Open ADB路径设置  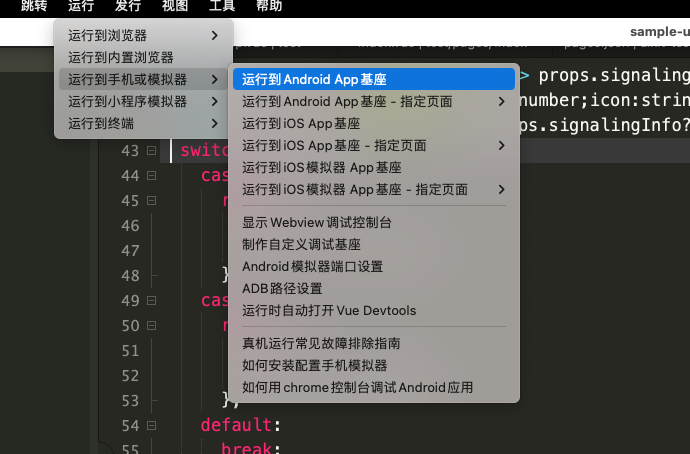[x=374, y=288]
